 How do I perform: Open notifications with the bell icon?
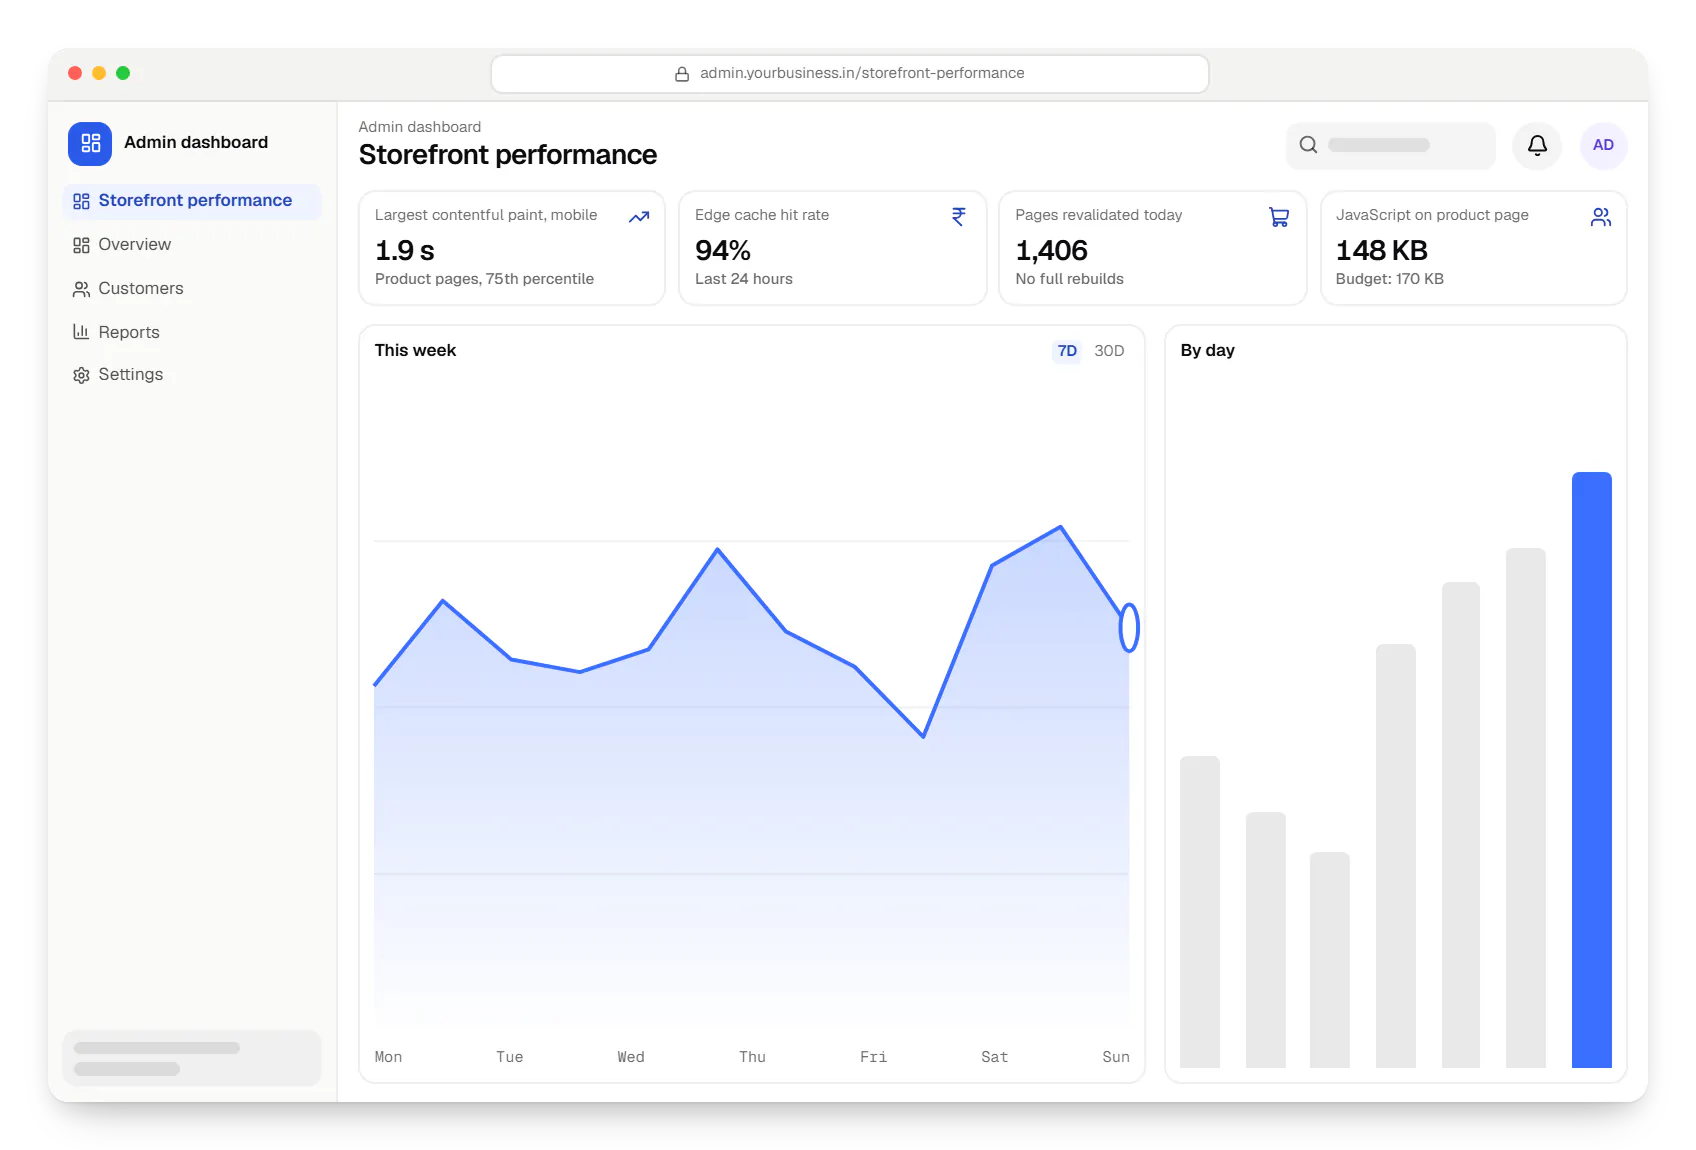pos(1537,145)
